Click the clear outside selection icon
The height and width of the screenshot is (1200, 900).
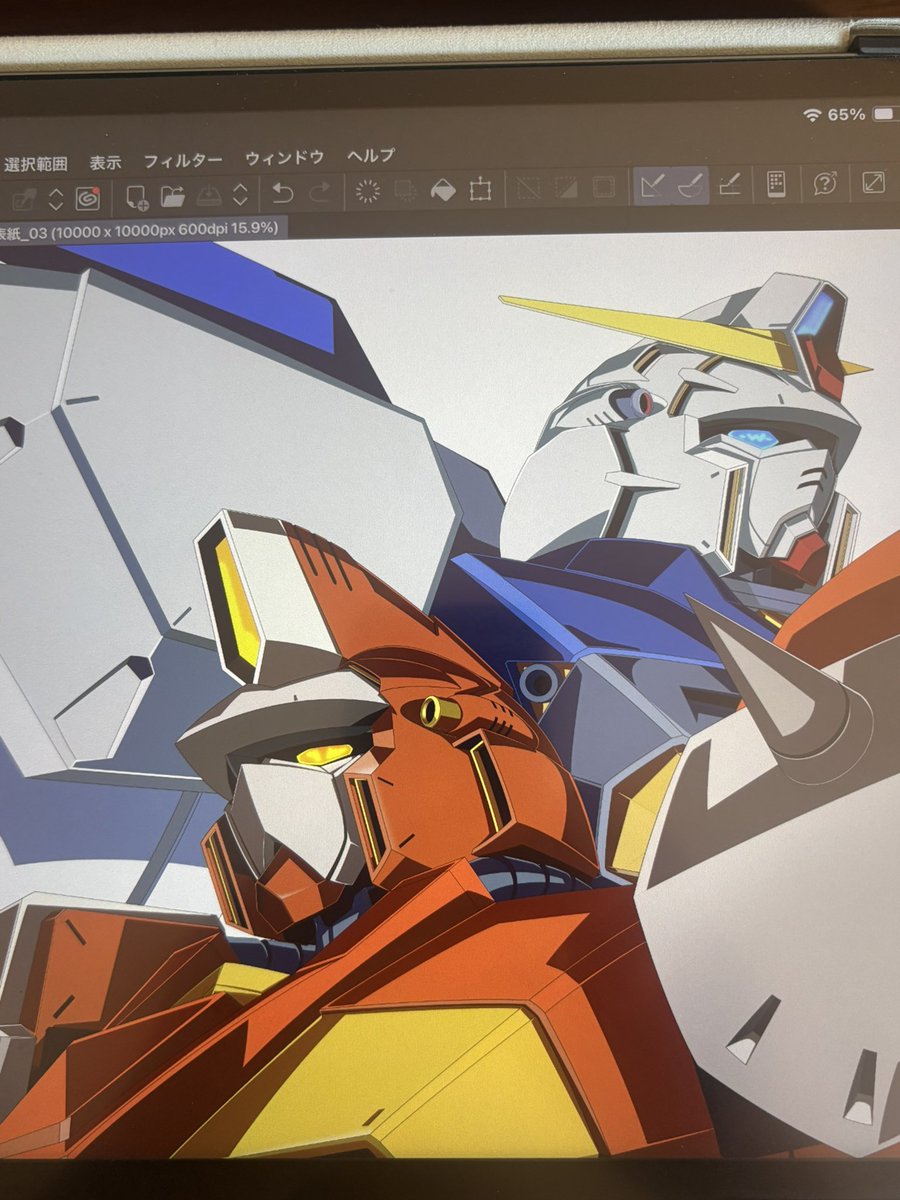405,189
